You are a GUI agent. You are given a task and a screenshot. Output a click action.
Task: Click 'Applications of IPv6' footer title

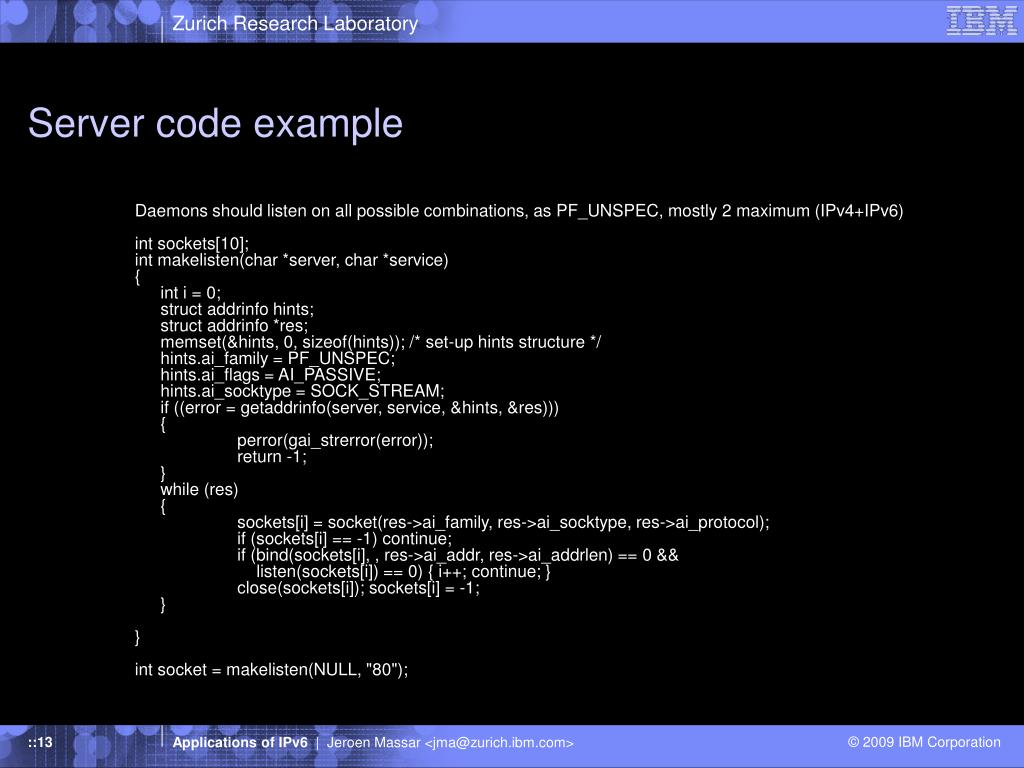(x=240, y=743)
